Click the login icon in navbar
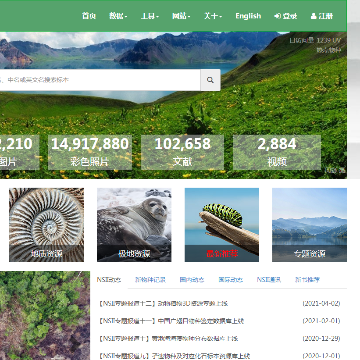 tap(277, 16)
